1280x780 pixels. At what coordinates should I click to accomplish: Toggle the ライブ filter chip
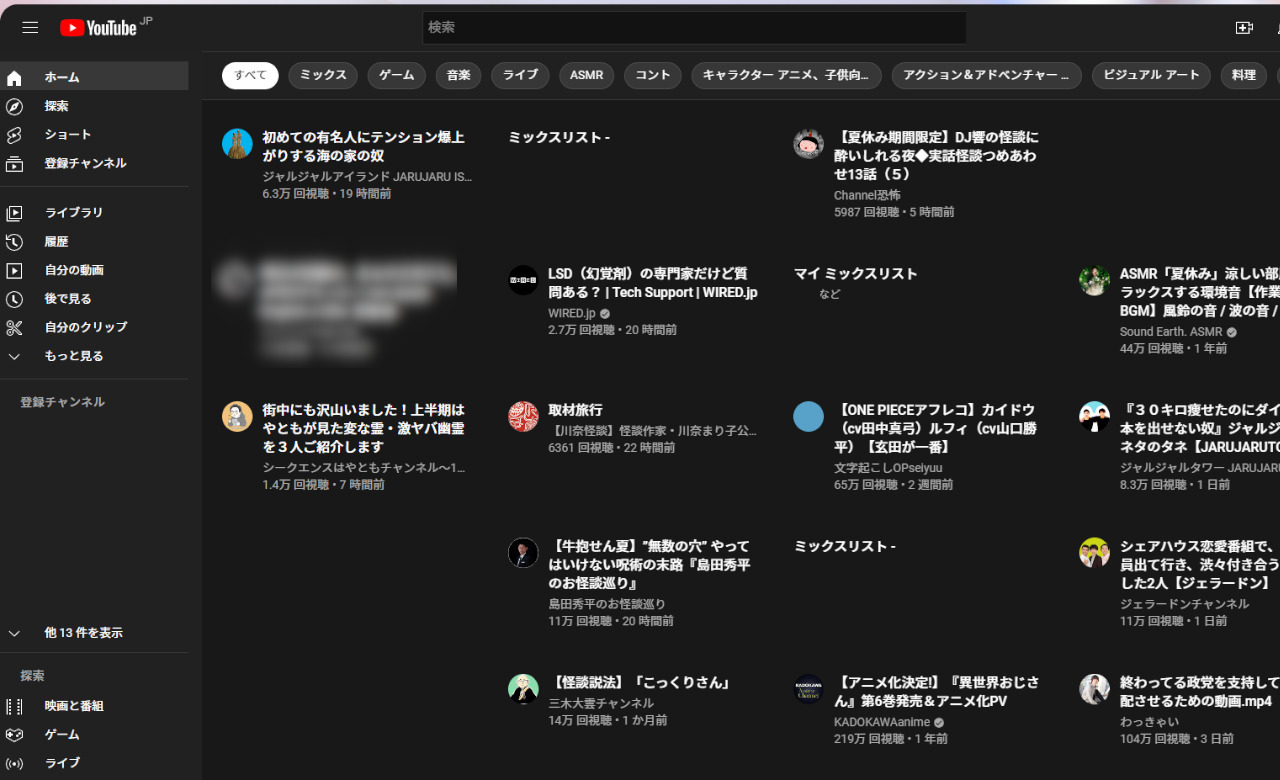pos(520,75)
